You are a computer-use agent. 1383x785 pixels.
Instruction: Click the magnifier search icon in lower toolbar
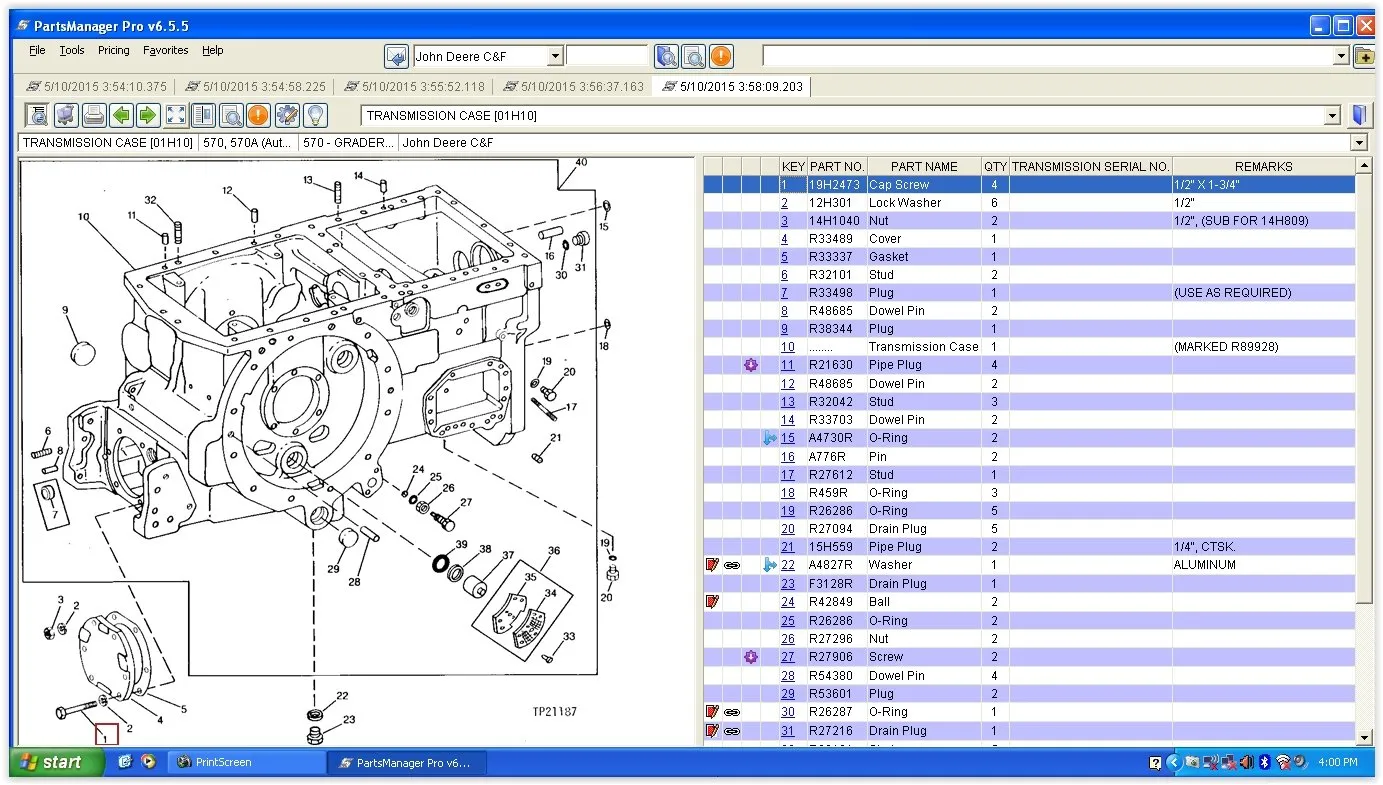[231, 115]
